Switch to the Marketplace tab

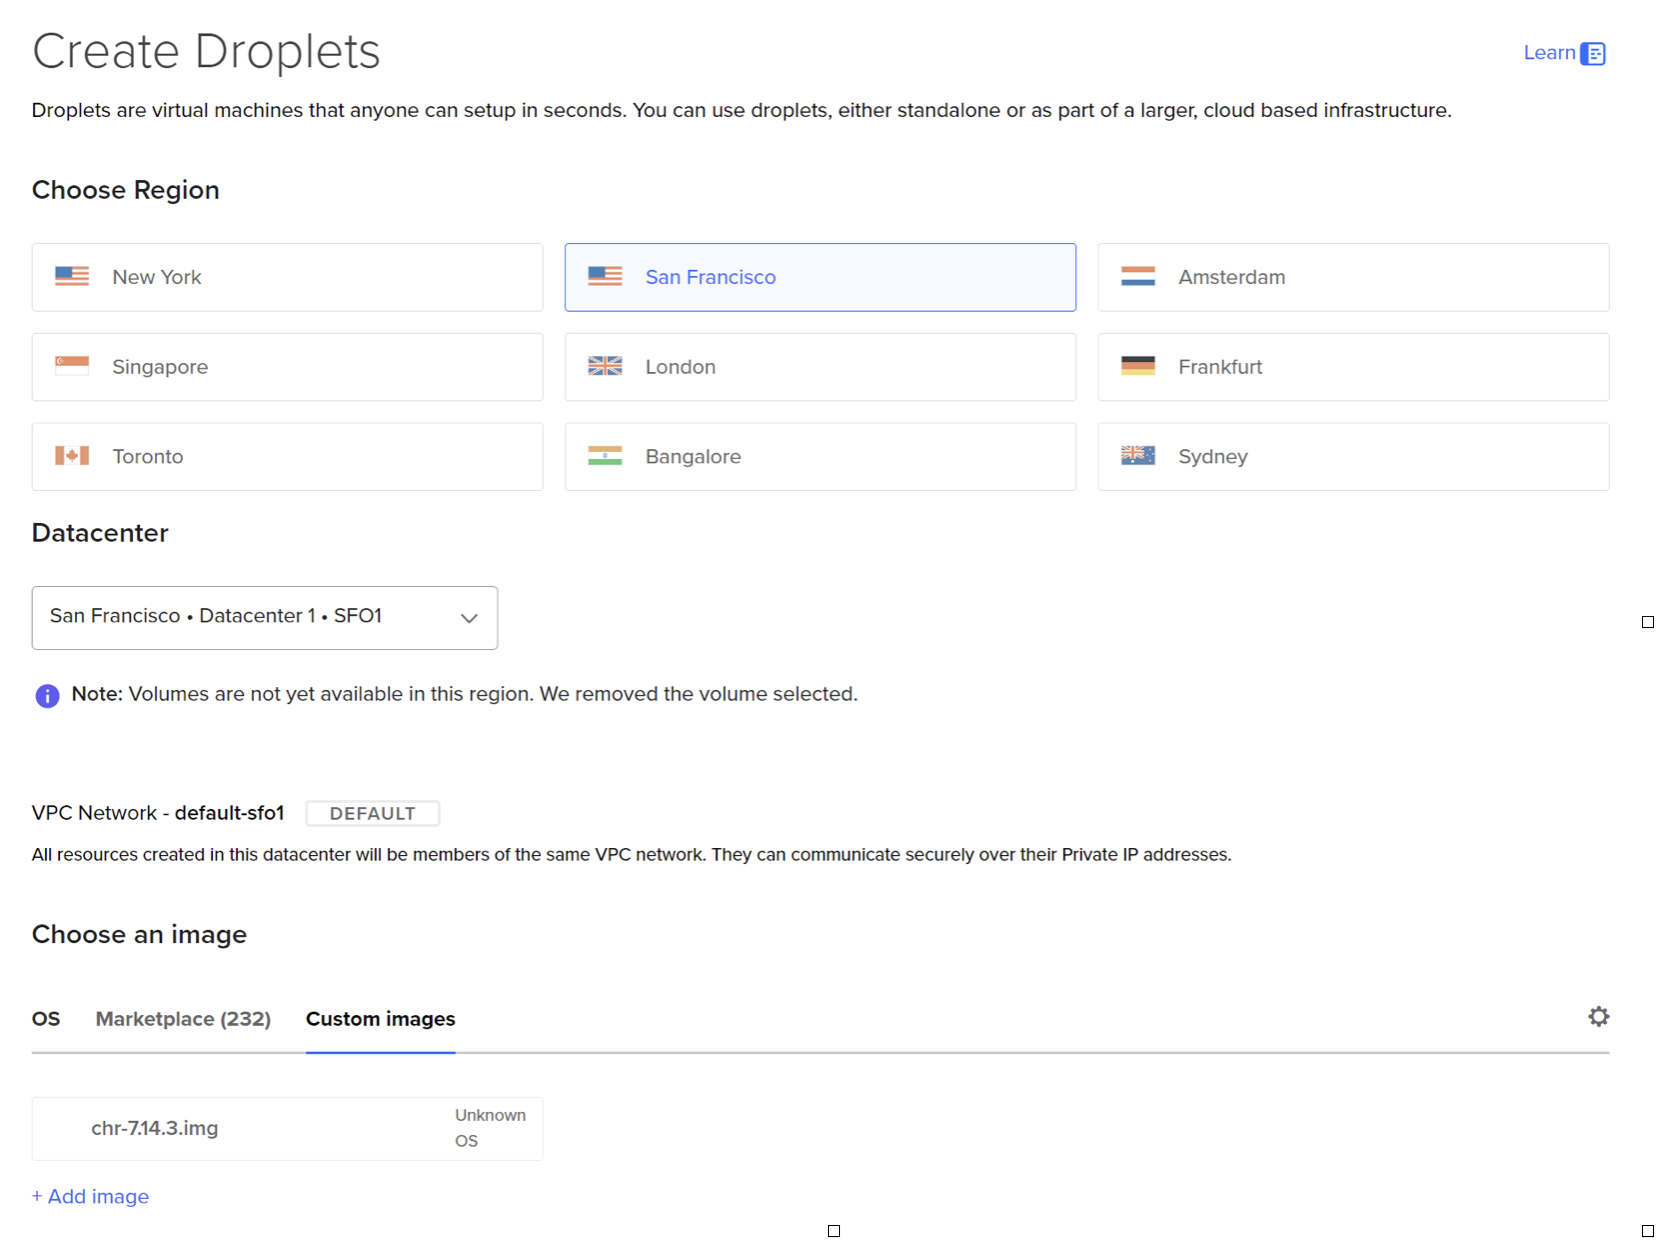(183, 1019)
